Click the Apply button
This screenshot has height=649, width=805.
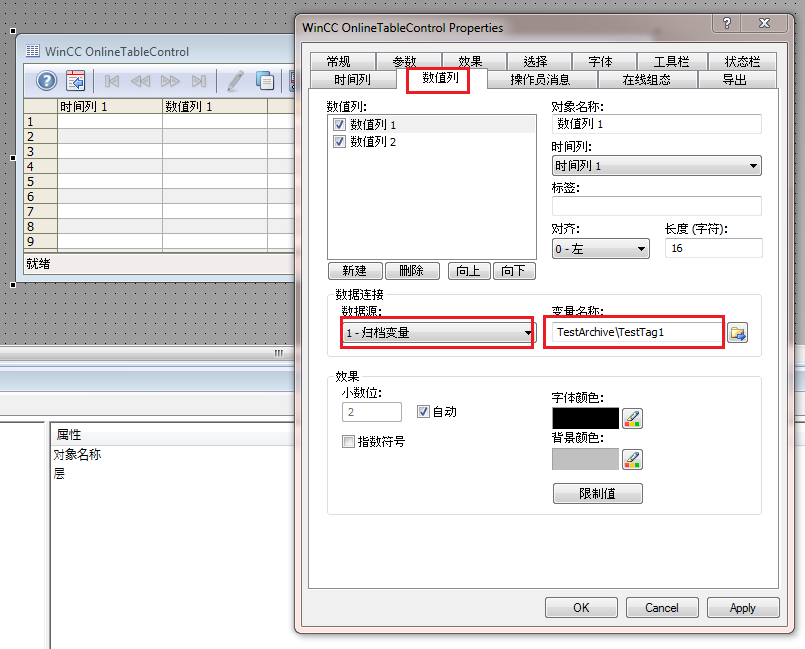743,608
